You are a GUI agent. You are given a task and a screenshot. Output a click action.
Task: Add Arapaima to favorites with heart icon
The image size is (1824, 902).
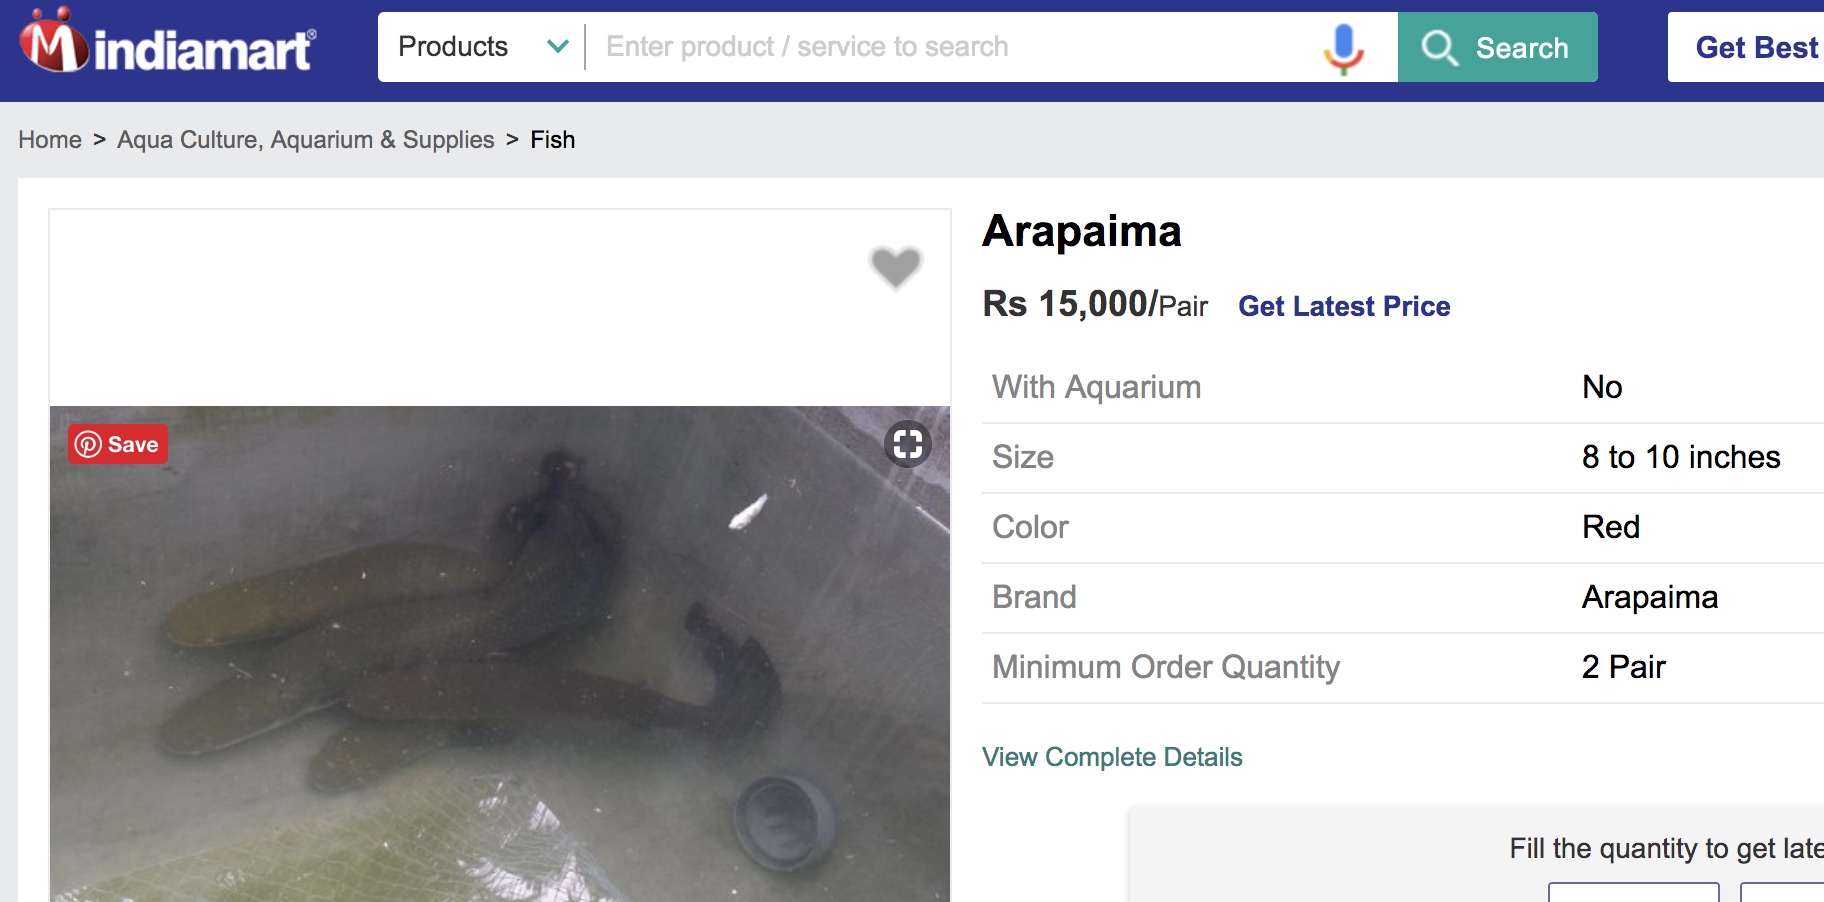(895, 267)
